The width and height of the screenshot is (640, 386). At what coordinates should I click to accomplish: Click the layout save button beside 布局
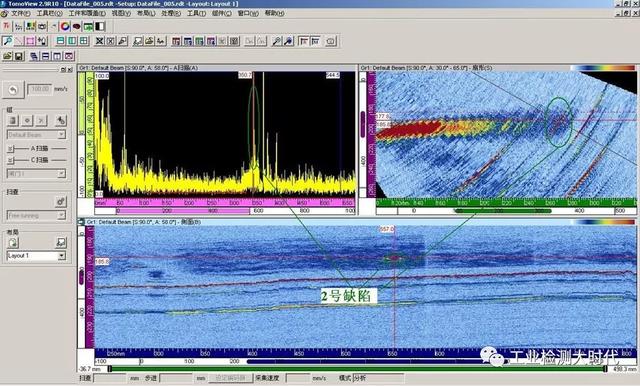(61, 243)
